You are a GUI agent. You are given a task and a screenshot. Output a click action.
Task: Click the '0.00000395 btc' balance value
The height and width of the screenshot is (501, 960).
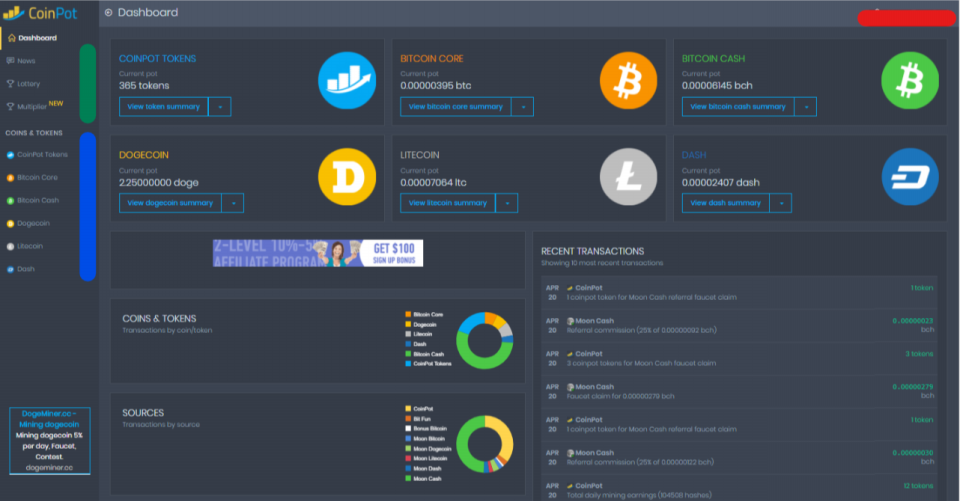click(x=436, y=86)
